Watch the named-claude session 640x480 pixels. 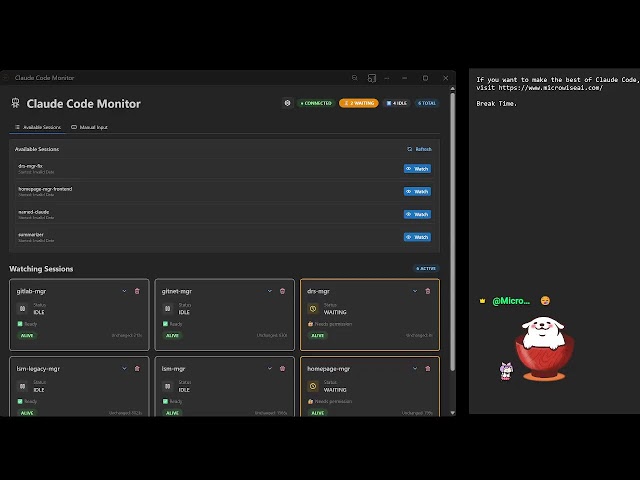tap(417, 214)
